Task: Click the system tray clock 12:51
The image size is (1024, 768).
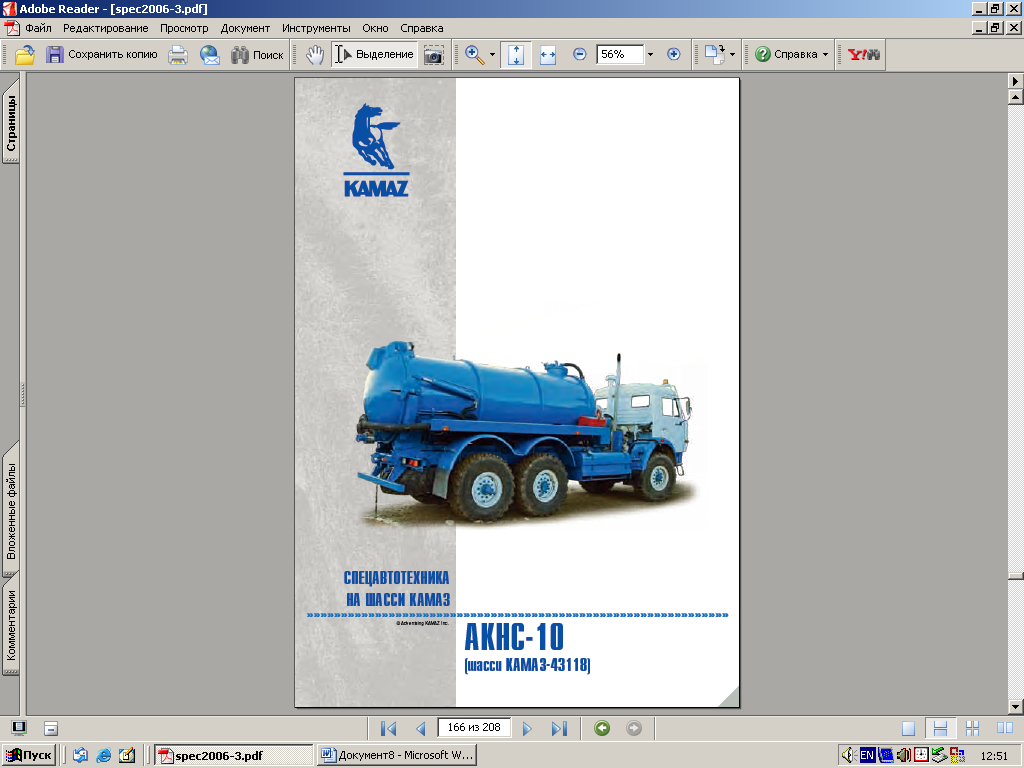Action: [994, 756]
